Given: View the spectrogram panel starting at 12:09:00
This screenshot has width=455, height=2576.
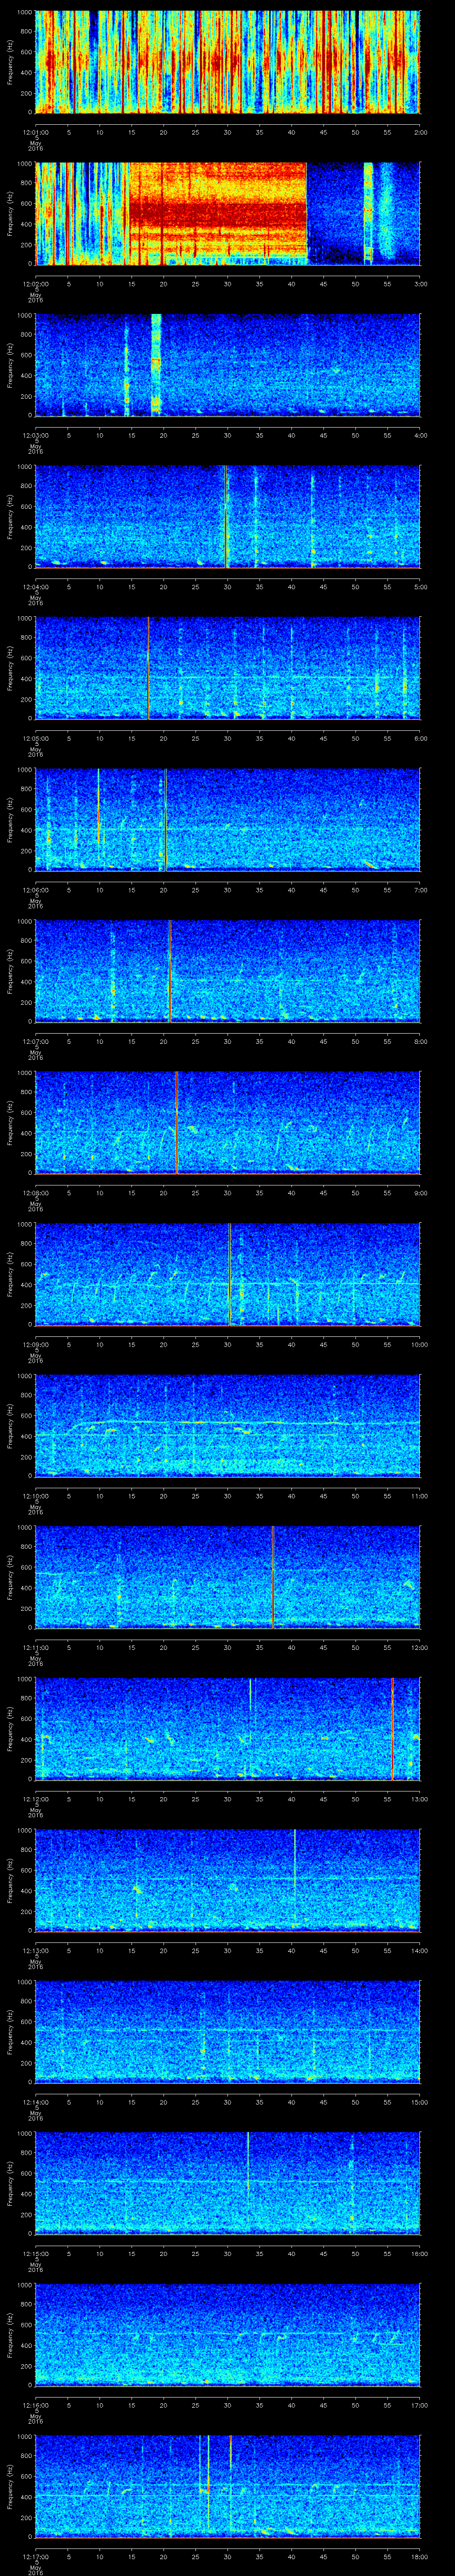Looking at the screenshot, I should 228,1274.
